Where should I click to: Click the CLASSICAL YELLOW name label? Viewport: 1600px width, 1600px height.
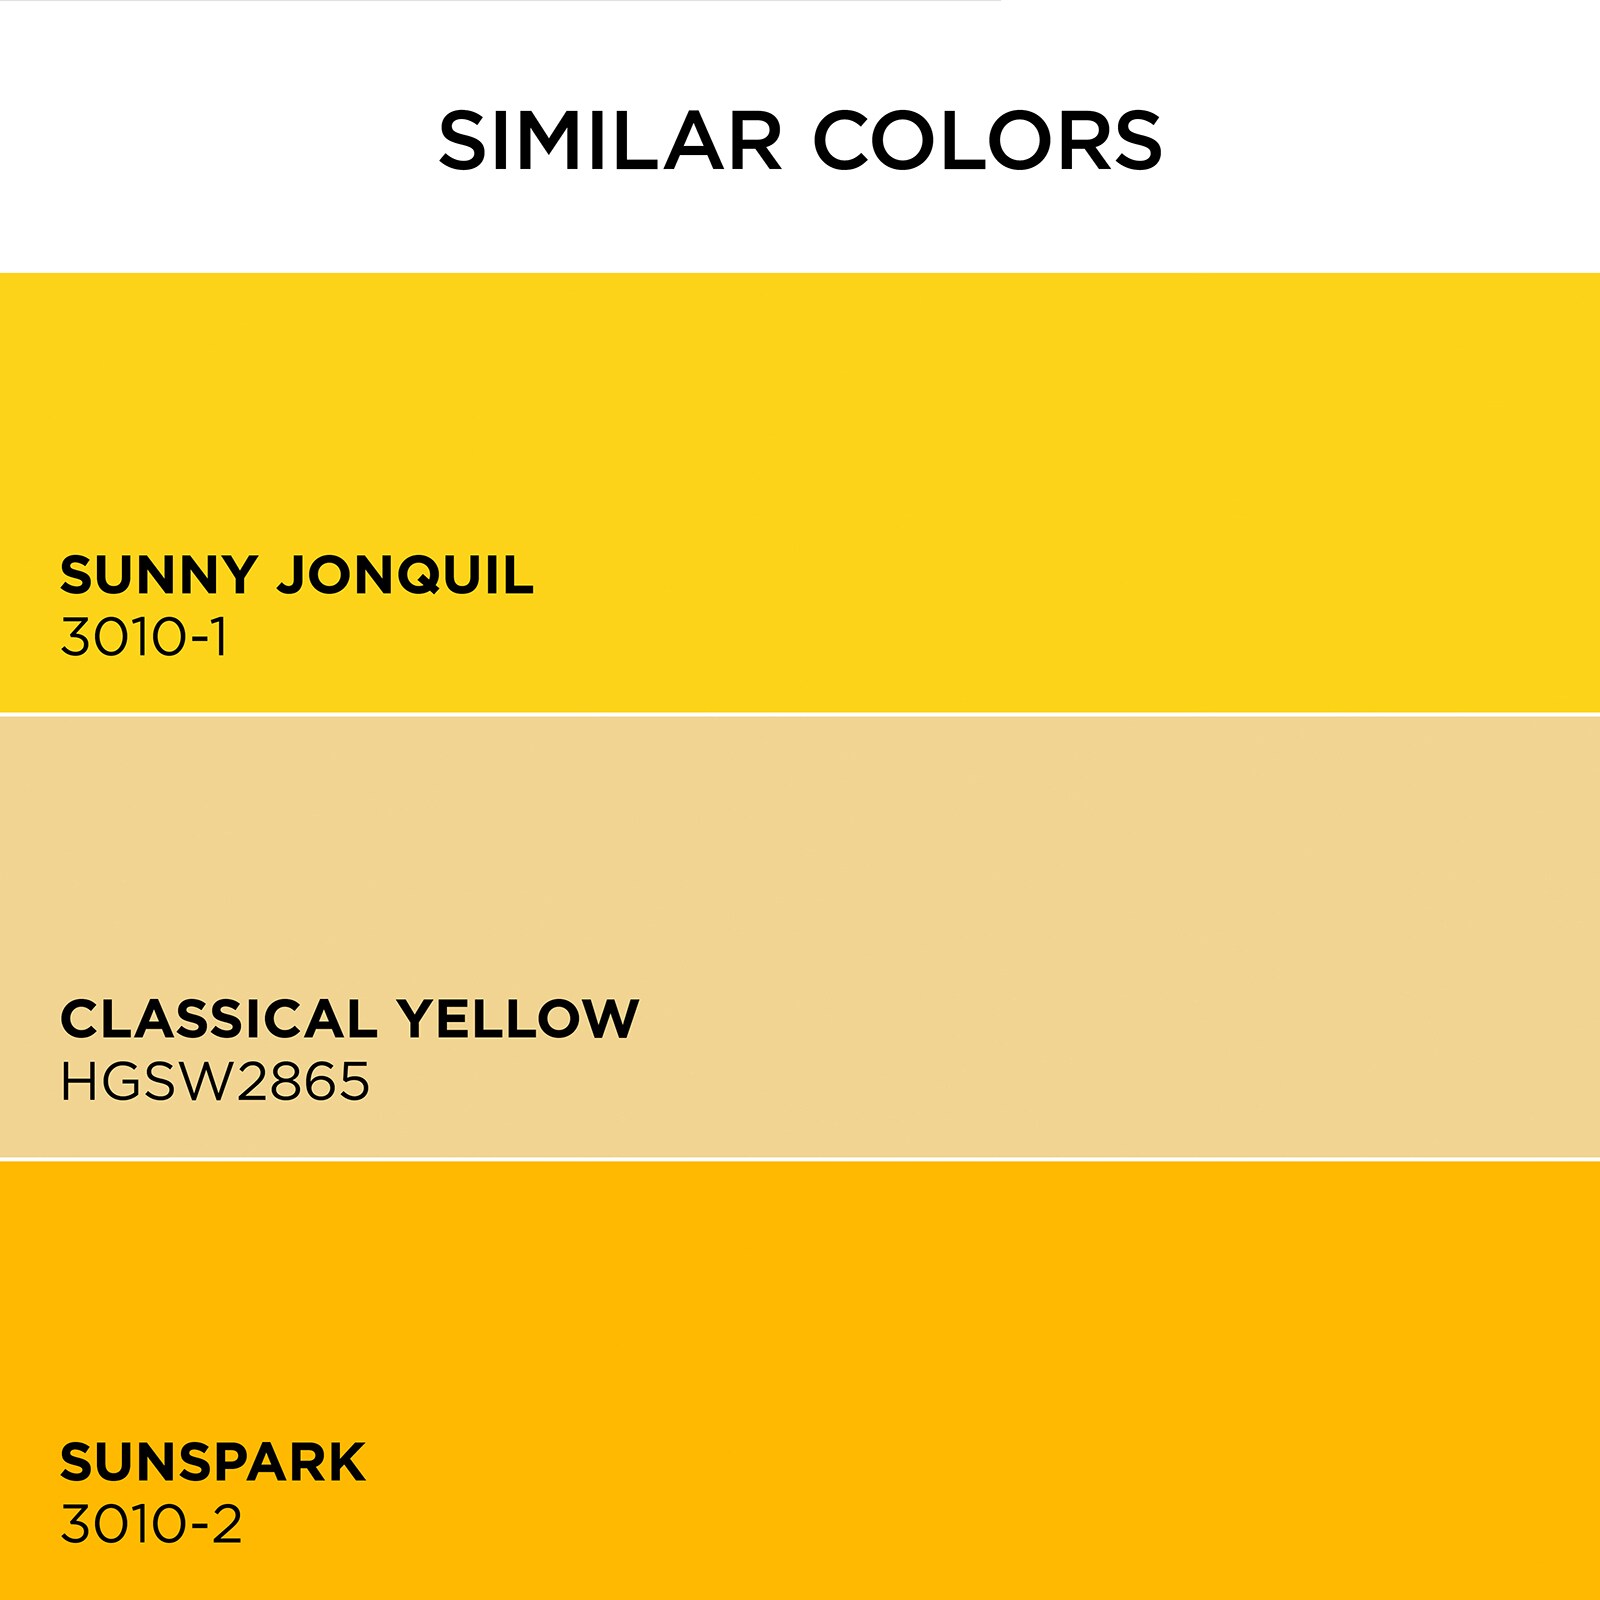pyautogui.click(x=349, y=1019)
